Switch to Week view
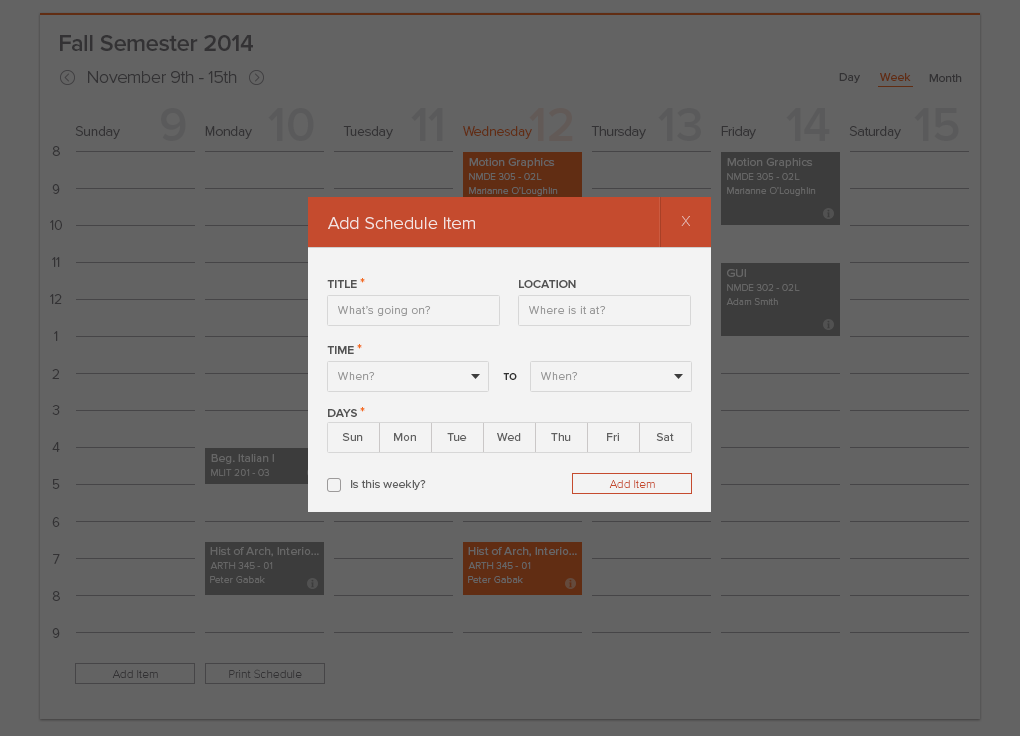Screen dimensions: 1020x736 895,77
